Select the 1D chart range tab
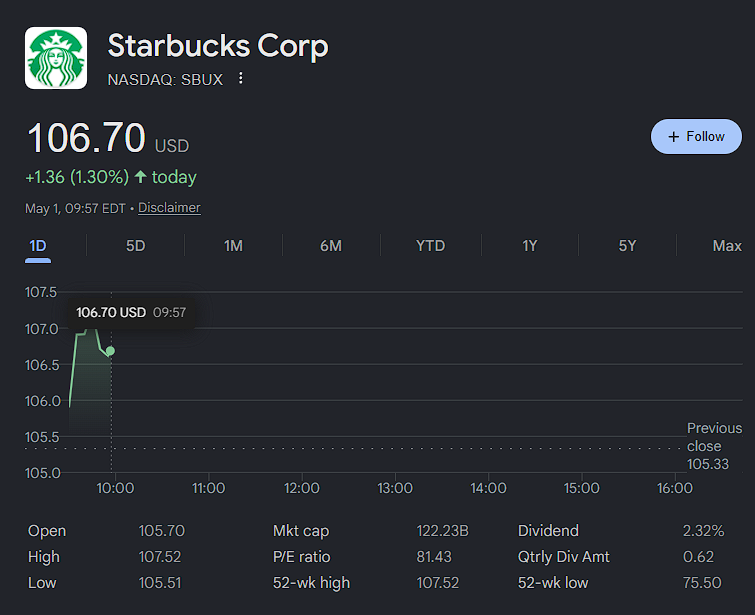This screenshot has width=755, height=615. (x=38, y=246)
